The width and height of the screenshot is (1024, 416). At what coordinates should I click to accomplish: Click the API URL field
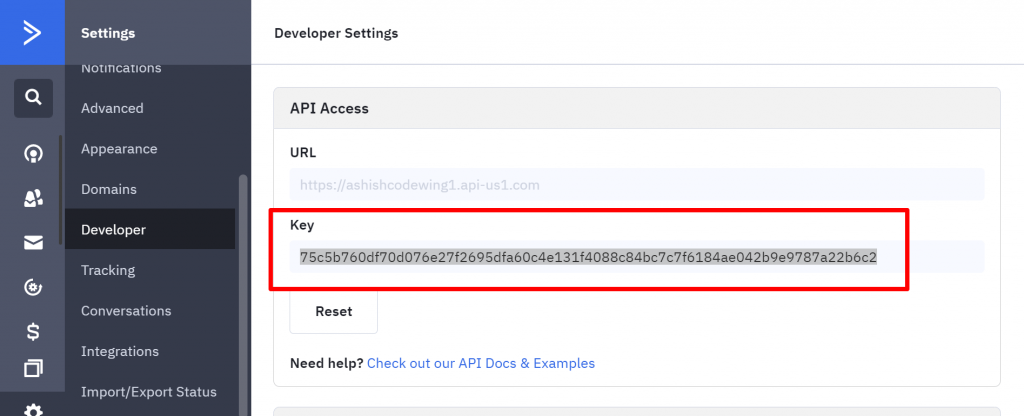point(636,184)
